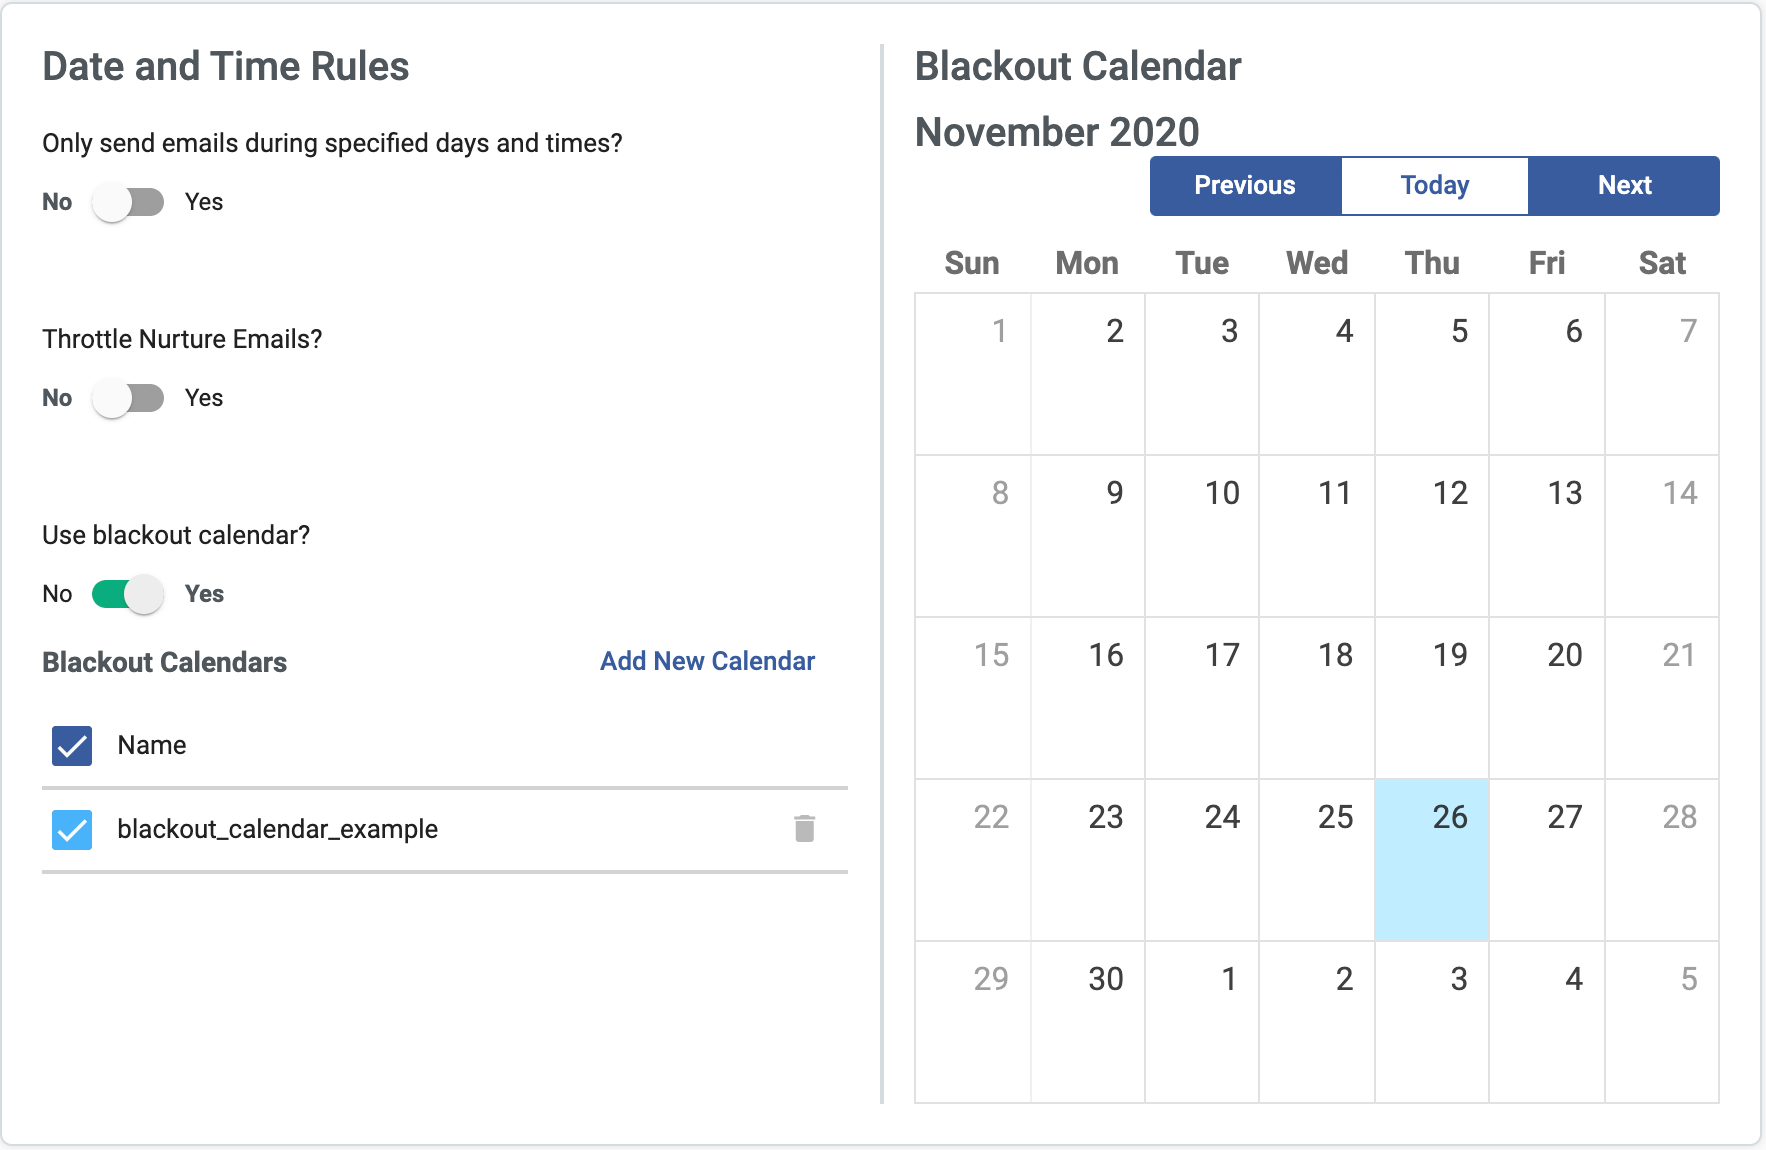Click Saturday November 14 cell

(1662, 536)
